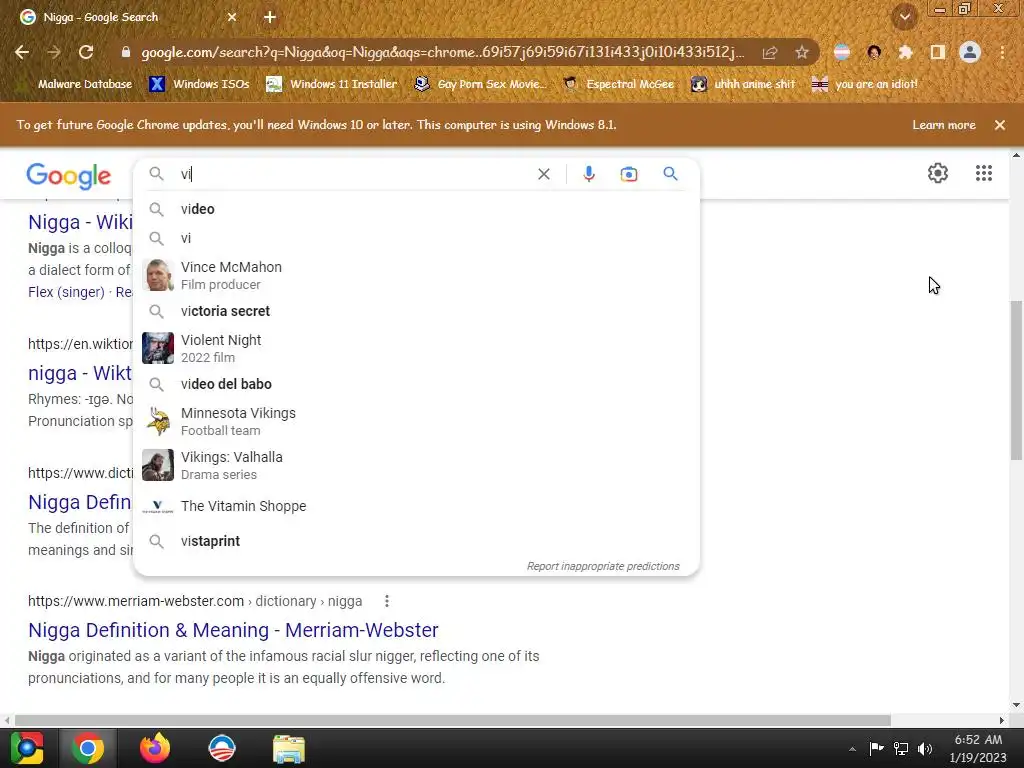The image size is (1024, 768).
Task: Open the network tray icon
Action: (901, 749)
